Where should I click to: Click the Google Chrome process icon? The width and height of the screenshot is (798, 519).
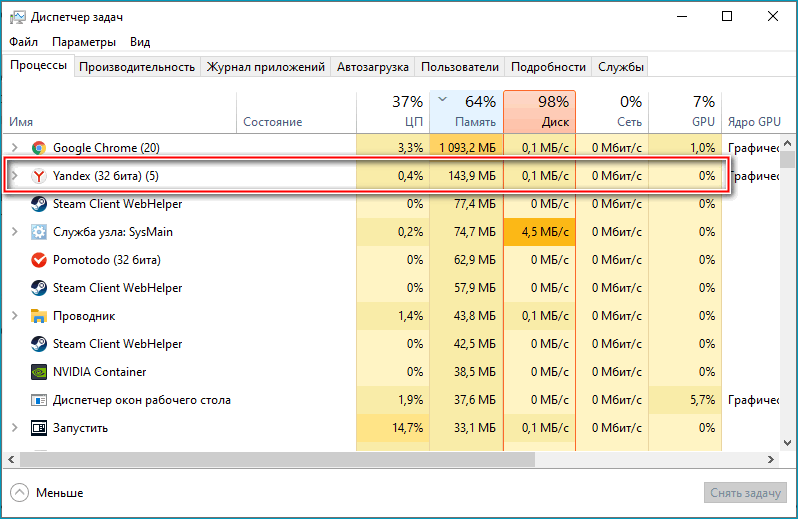[x=39, y=148]
